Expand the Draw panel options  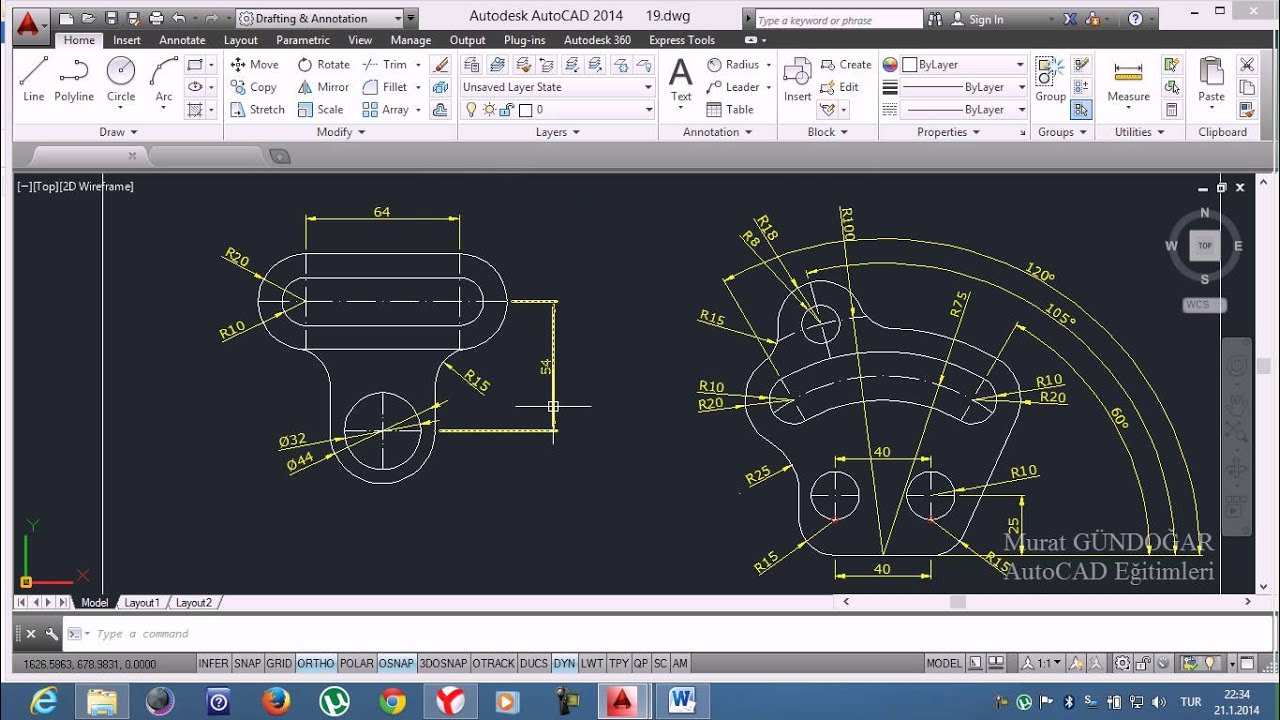pos(118,132)
